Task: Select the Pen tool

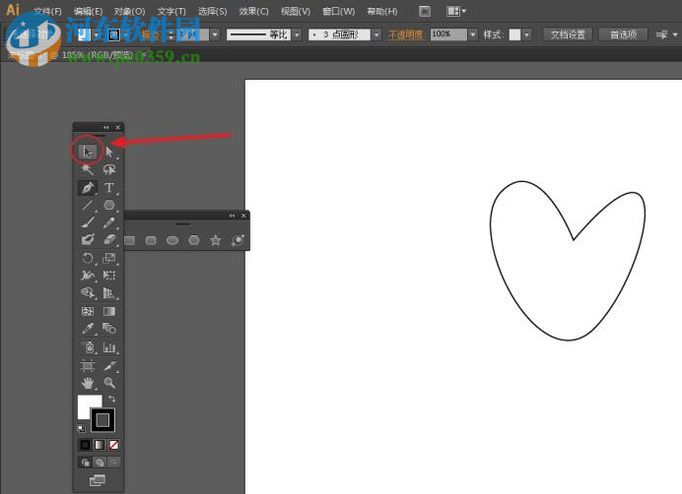Action: tap(88, 188)
